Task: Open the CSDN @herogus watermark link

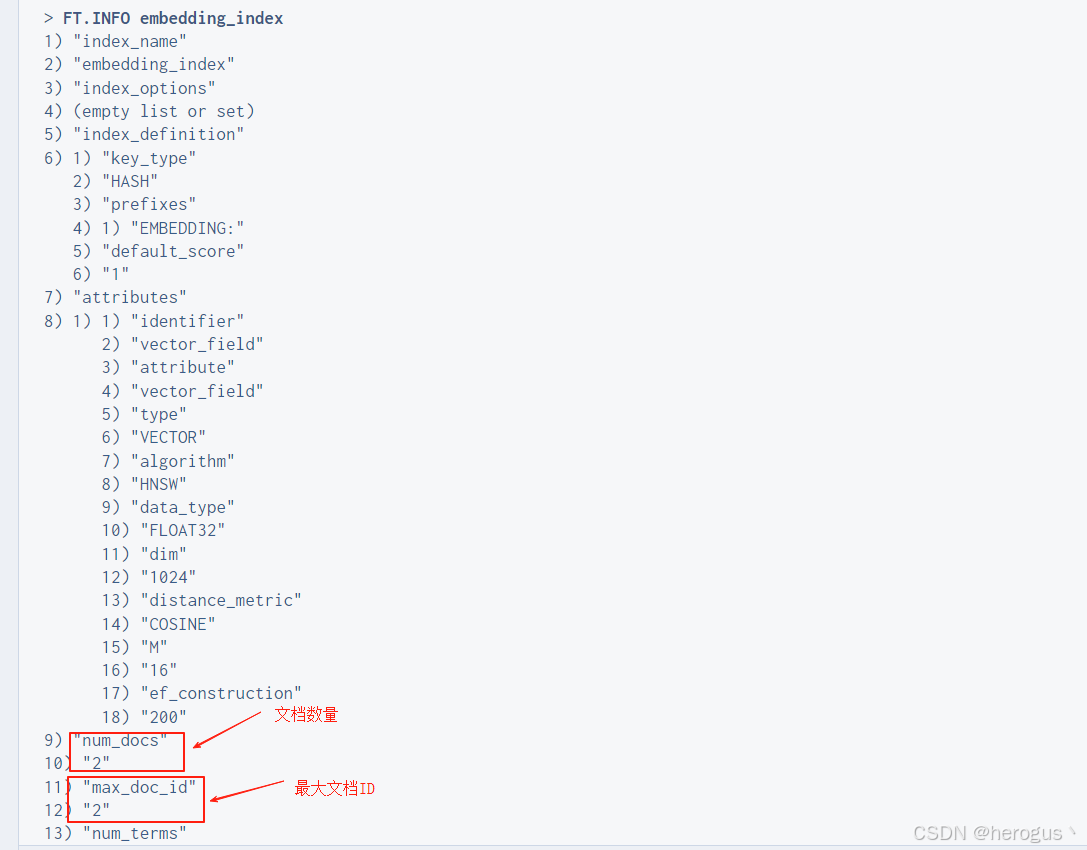Action: [990, 832]
